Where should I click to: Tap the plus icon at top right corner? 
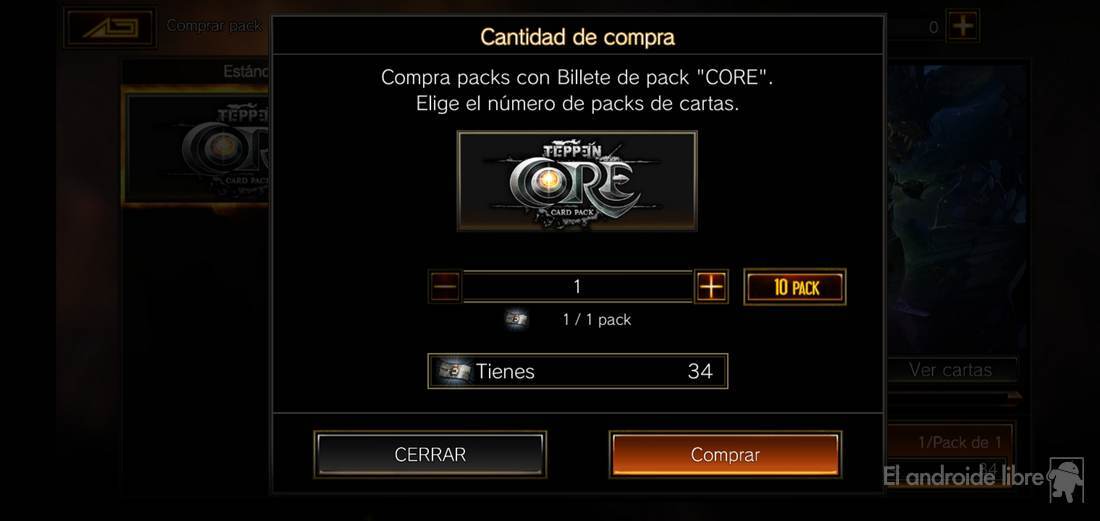click(x=963, y=27)
